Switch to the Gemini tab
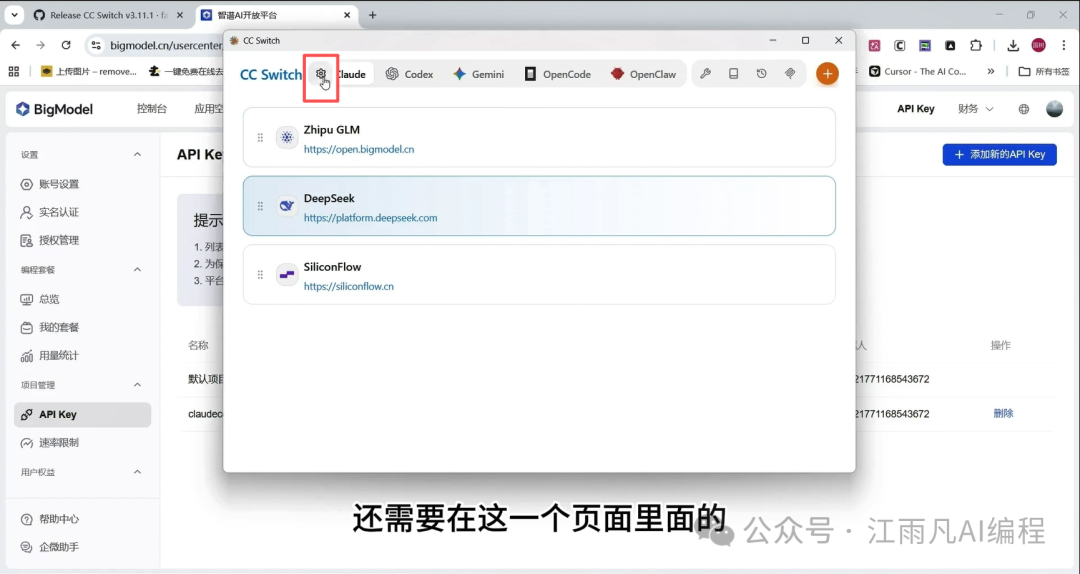 click(x=479, y=74)
